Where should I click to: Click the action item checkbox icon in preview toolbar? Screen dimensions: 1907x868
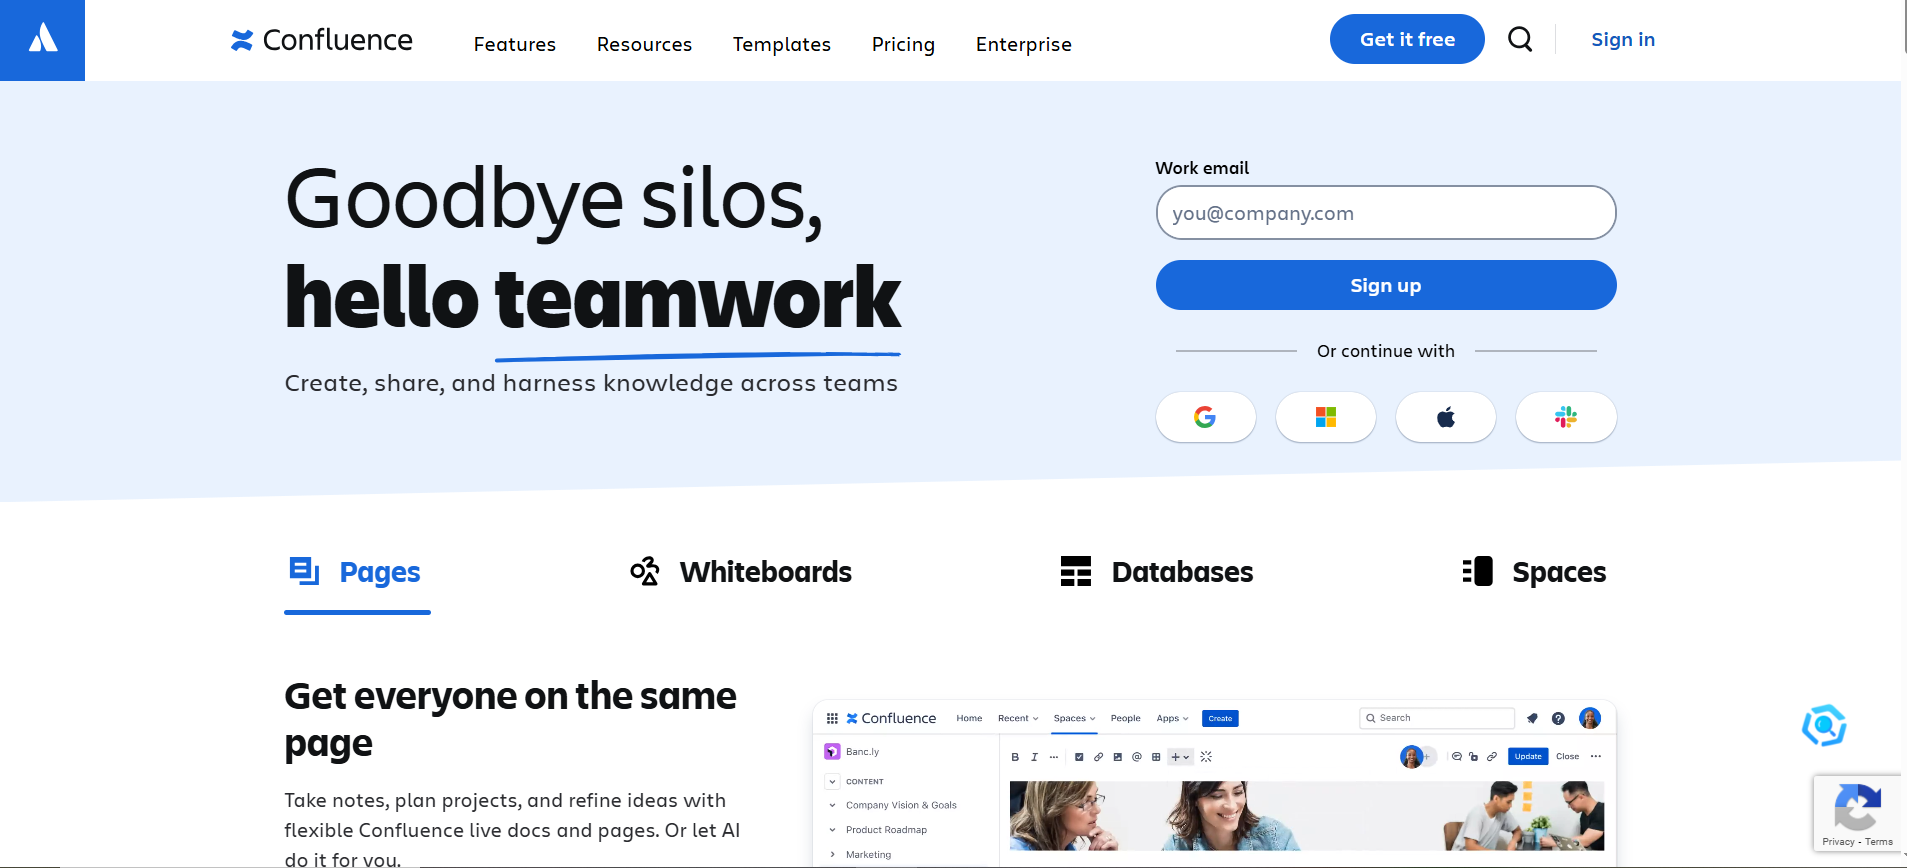1079,757
